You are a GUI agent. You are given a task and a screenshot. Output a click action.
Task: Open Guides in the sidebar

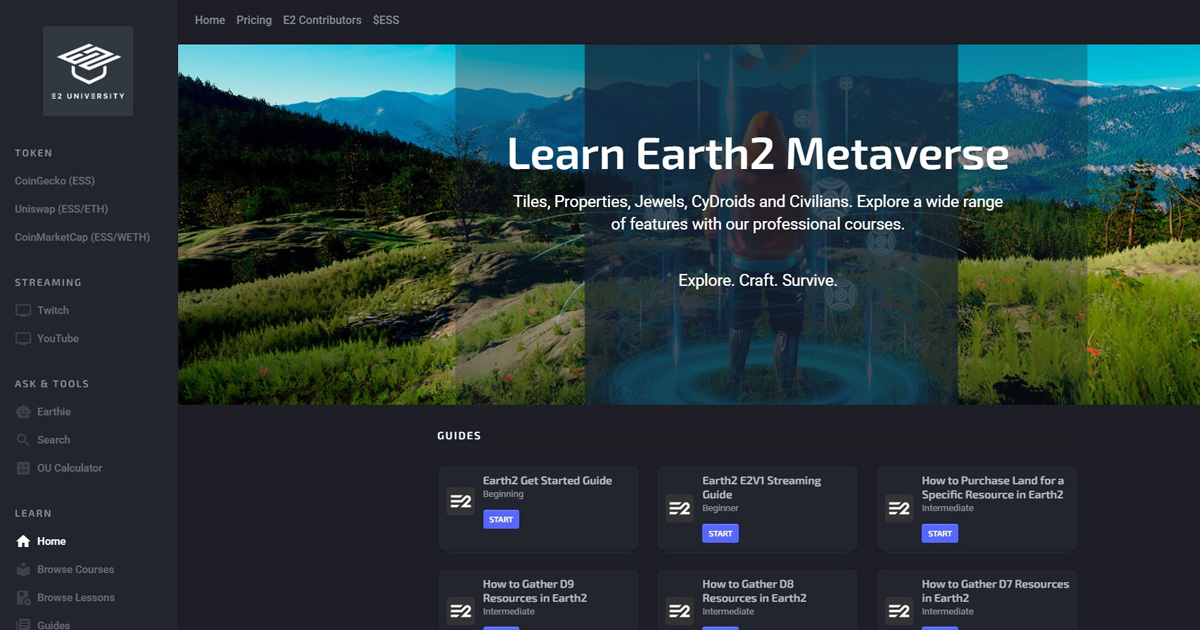click(x=54, y=625)
